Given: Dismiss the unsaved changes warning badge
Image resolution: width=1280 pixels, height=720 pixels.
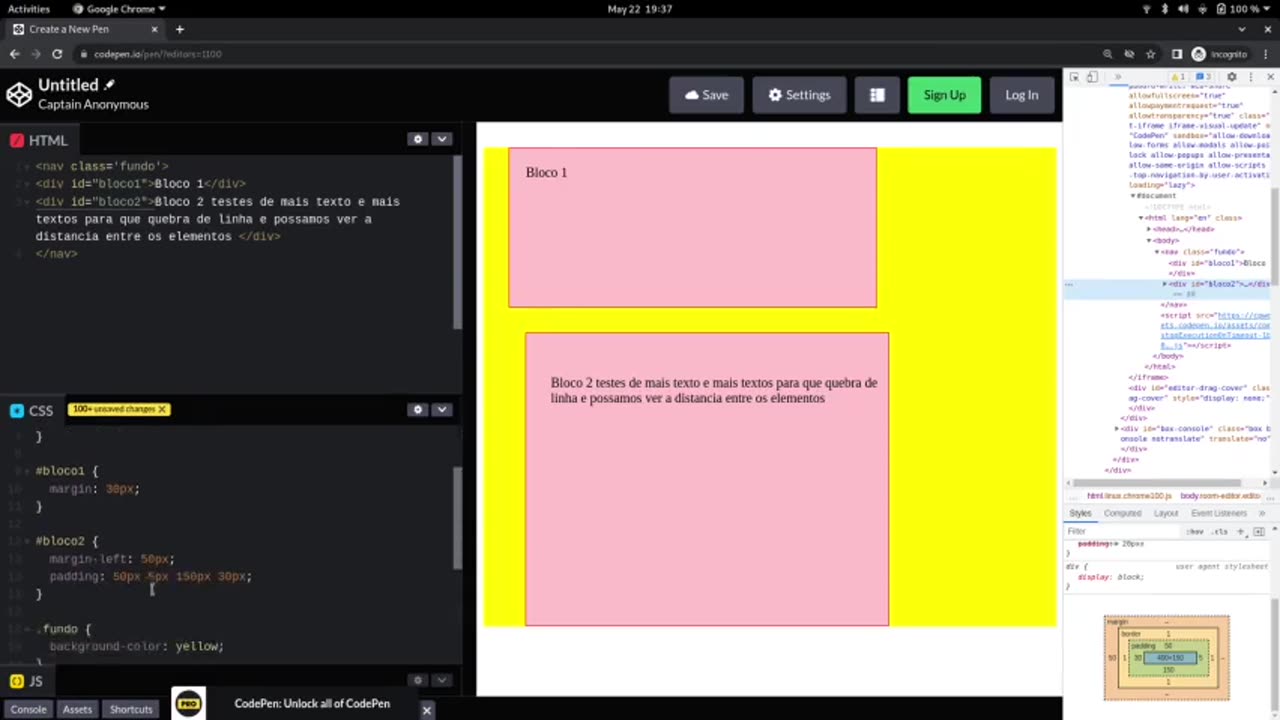Looking at the screenshot, I should tap(162, 410).
